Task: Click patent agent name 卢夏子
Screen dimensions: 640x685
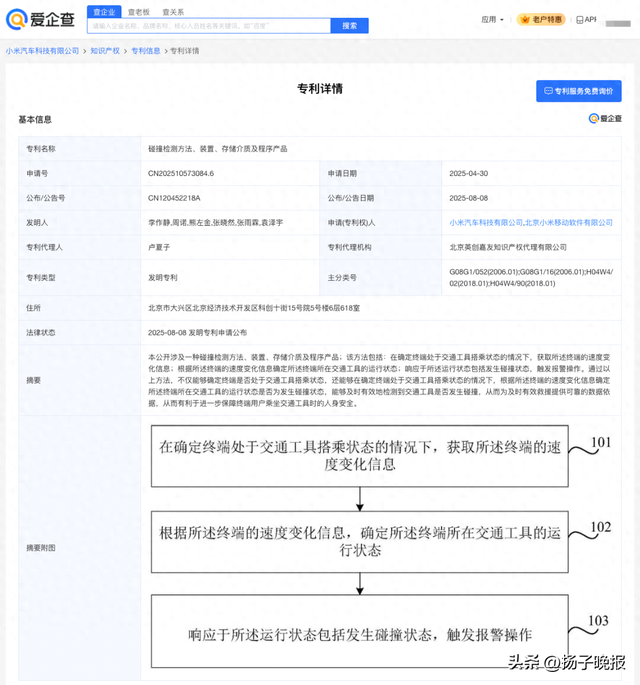Action: (x=159, y=247)
